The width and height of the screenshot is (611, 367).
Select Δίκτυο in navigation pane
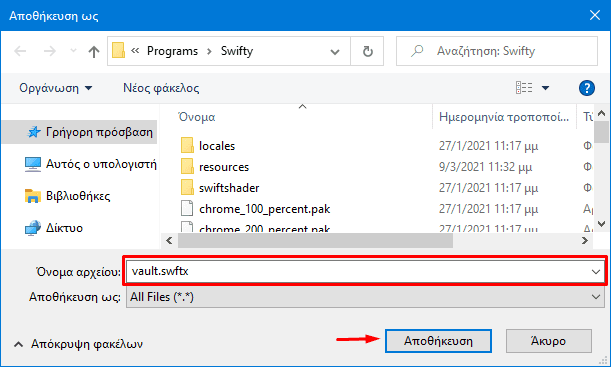click(64, 228)
